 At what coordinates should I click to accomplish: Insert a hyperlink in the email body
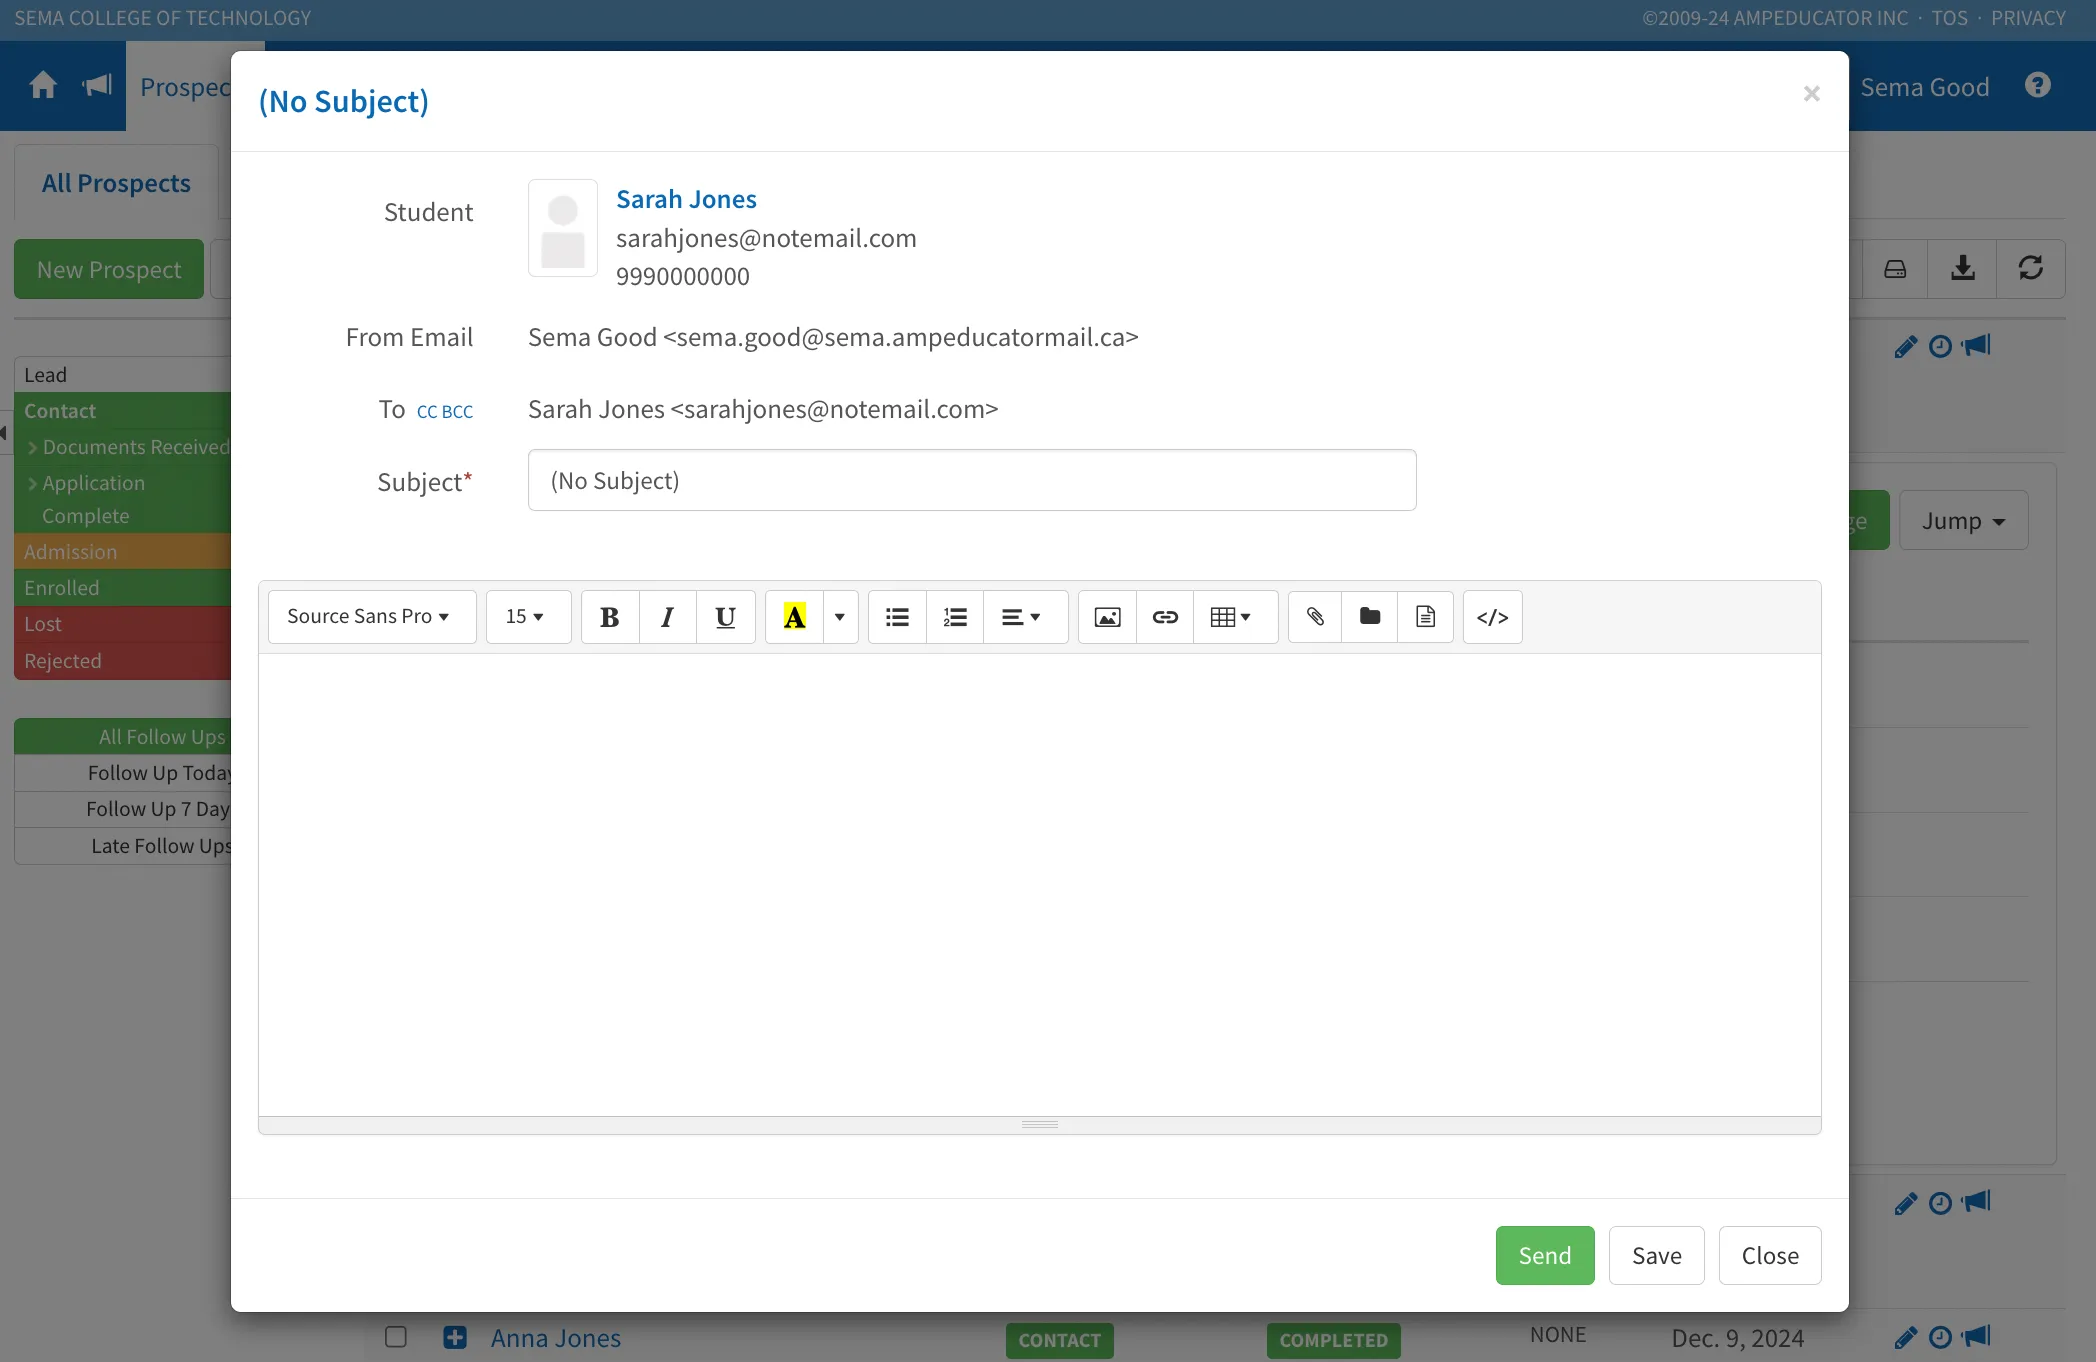[x=1165, y=617]
